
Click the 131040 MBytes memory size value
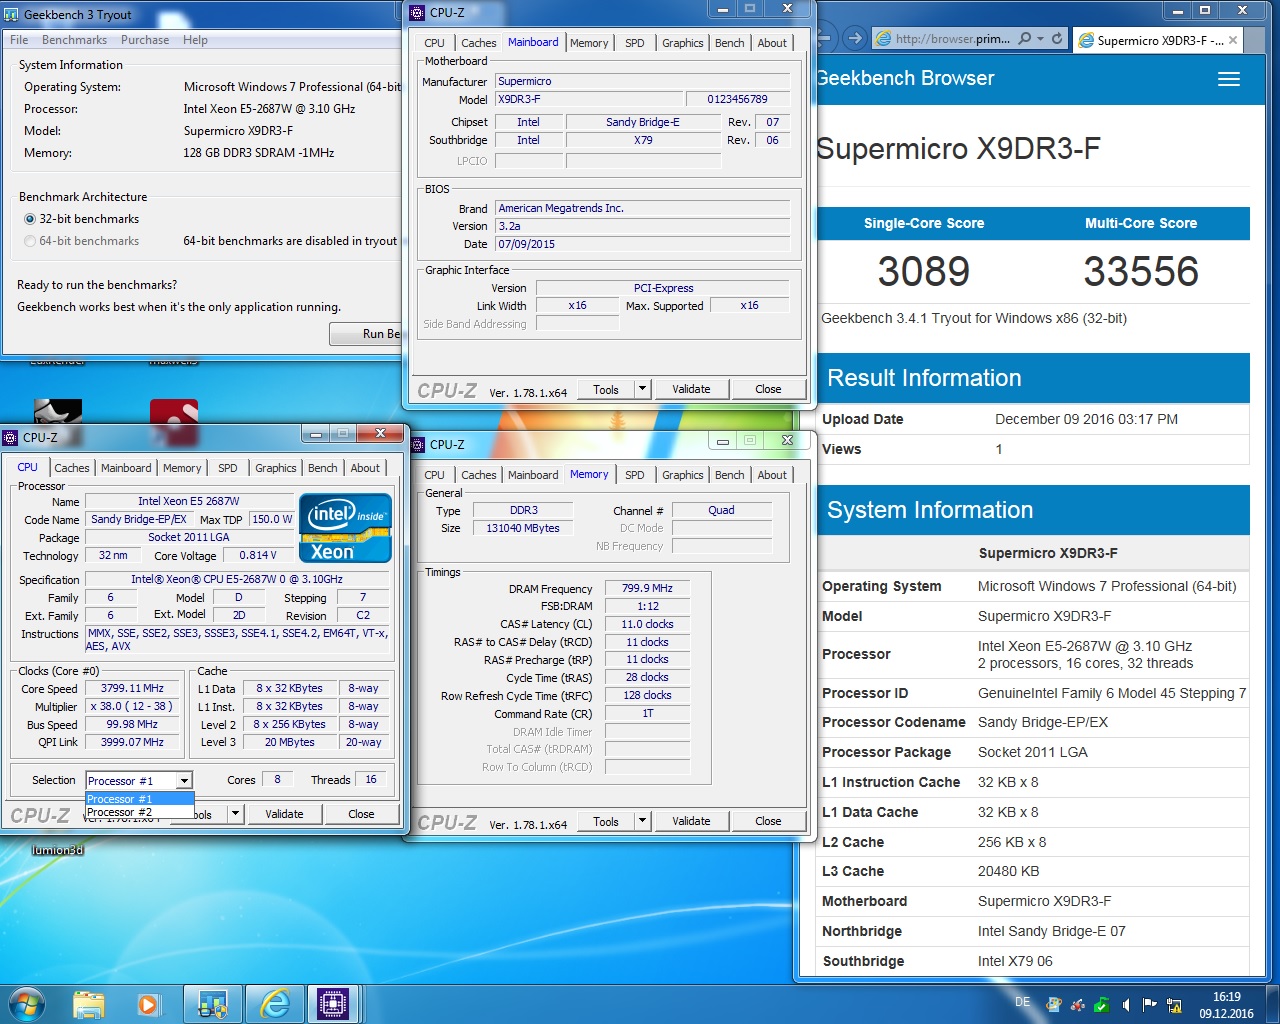coord(523,528)
